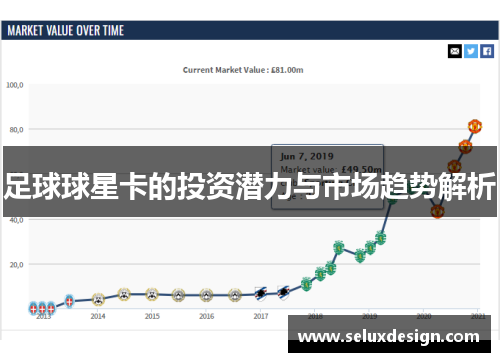Click the first green Sporting crest marker
The width and height of the screenshot is (500, 362).
(306, 284)
